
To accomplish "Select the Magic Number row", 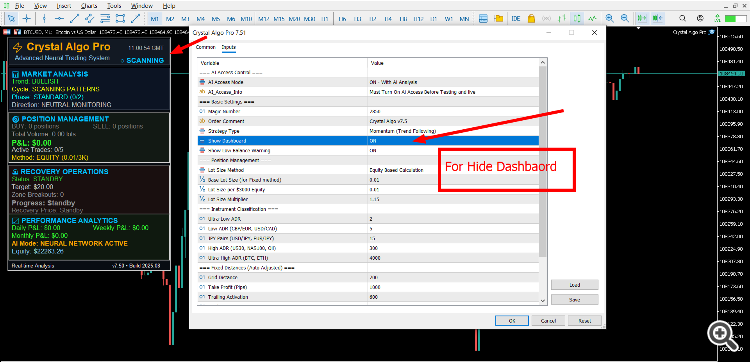I will (368, 111).
